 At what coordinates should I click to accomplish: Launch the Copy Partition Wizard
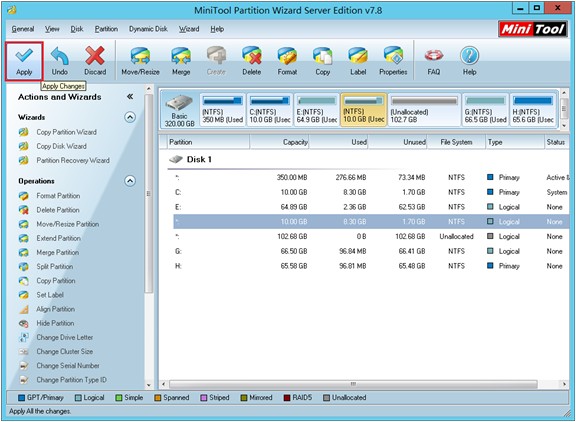pos(66,132)
